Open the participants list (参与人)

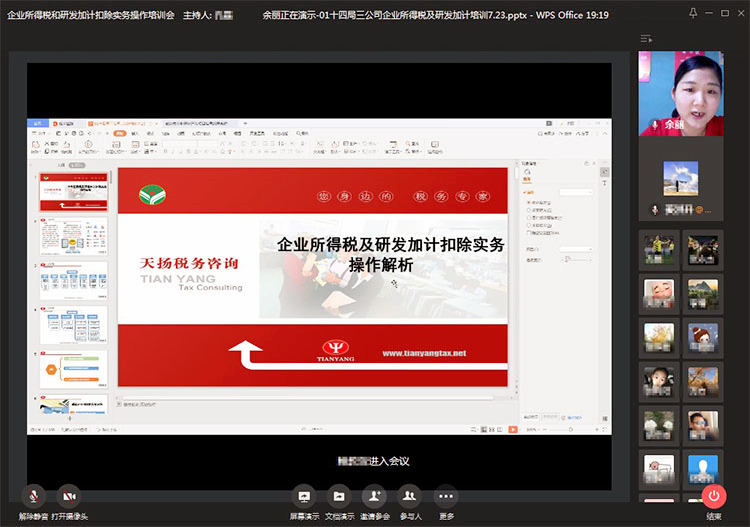tap(410, 496)
